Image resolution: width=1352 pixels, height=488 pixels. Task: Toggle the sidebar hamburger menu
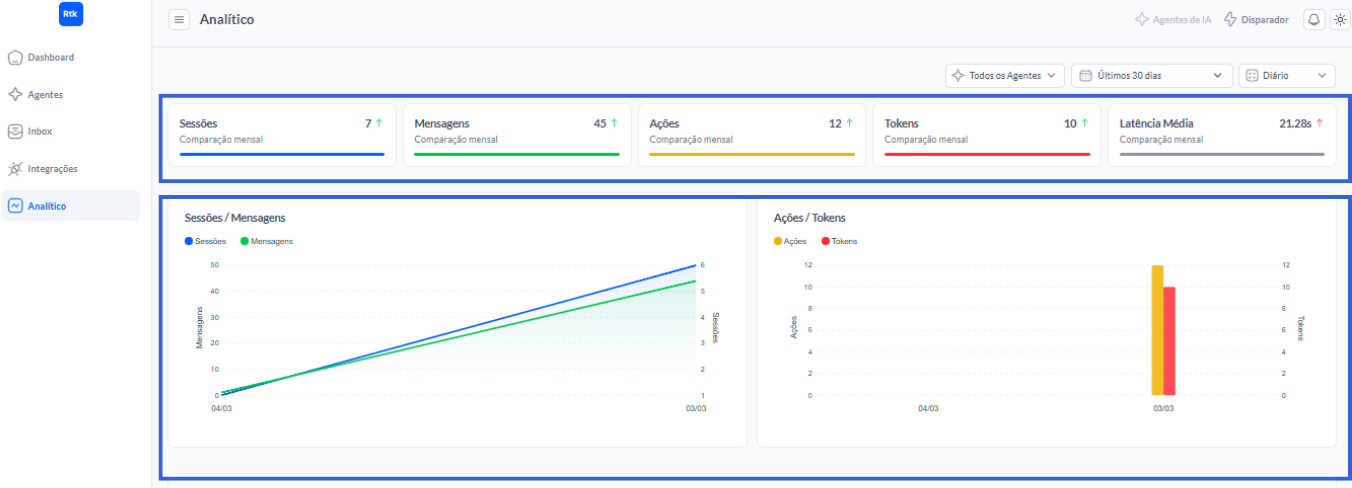(179, 20)
